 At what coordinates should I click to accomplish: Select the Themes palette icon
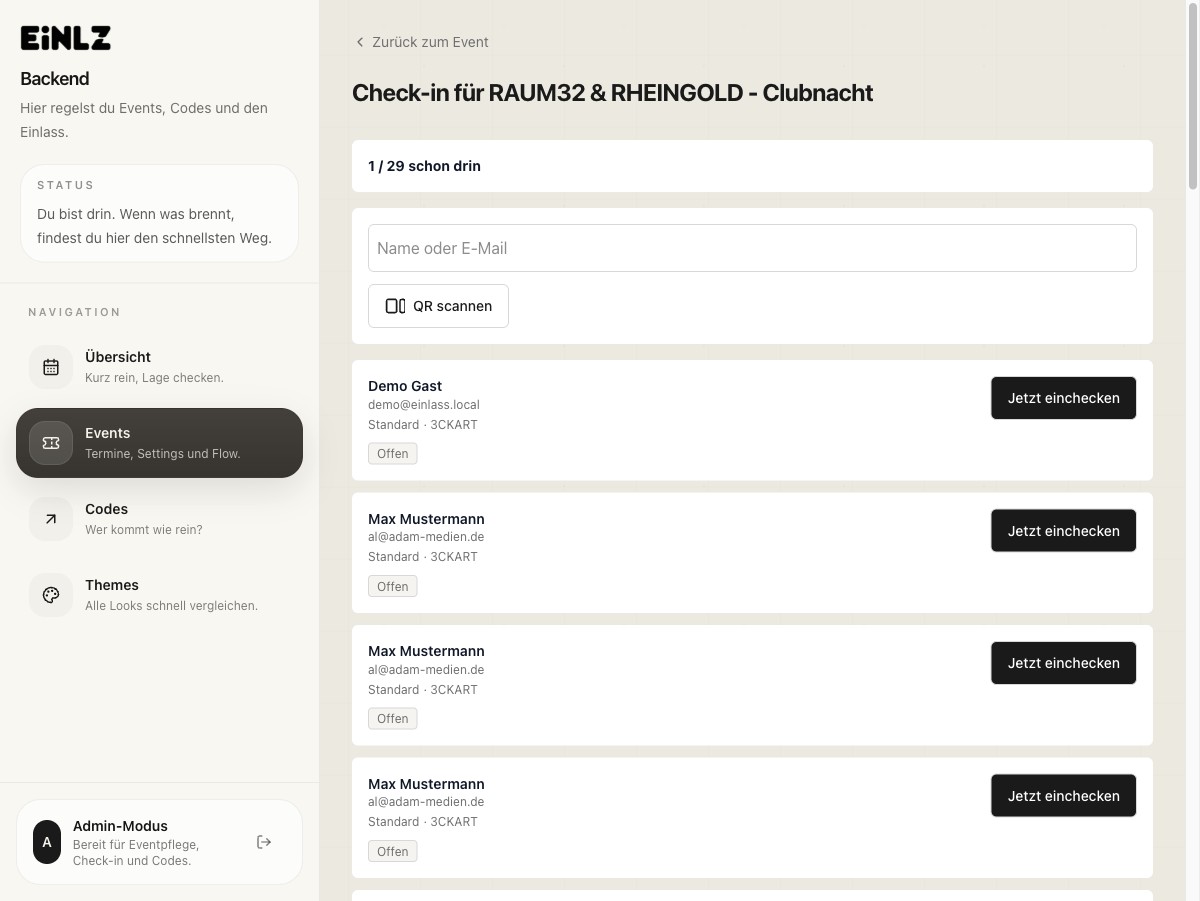pos(51,595)
